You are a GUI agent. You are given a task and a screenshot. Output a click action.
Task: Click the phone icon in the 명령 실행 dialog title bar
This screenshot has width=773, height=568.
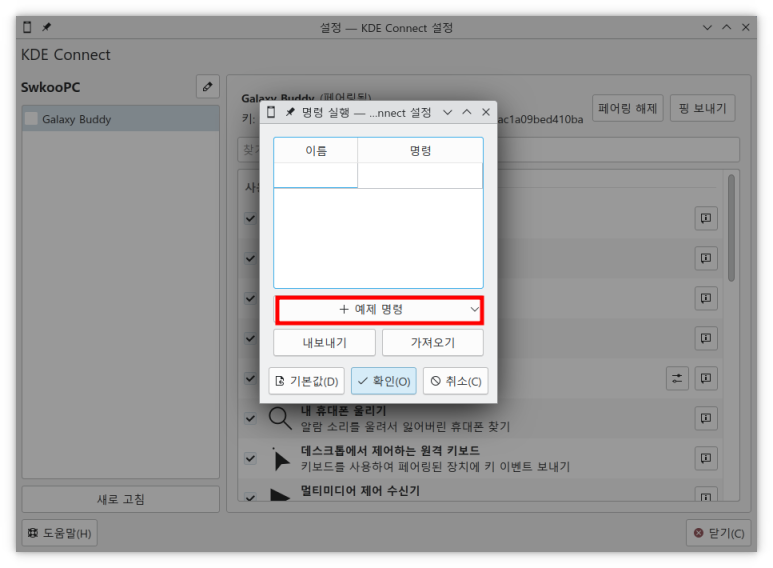[x=271, y=112]
